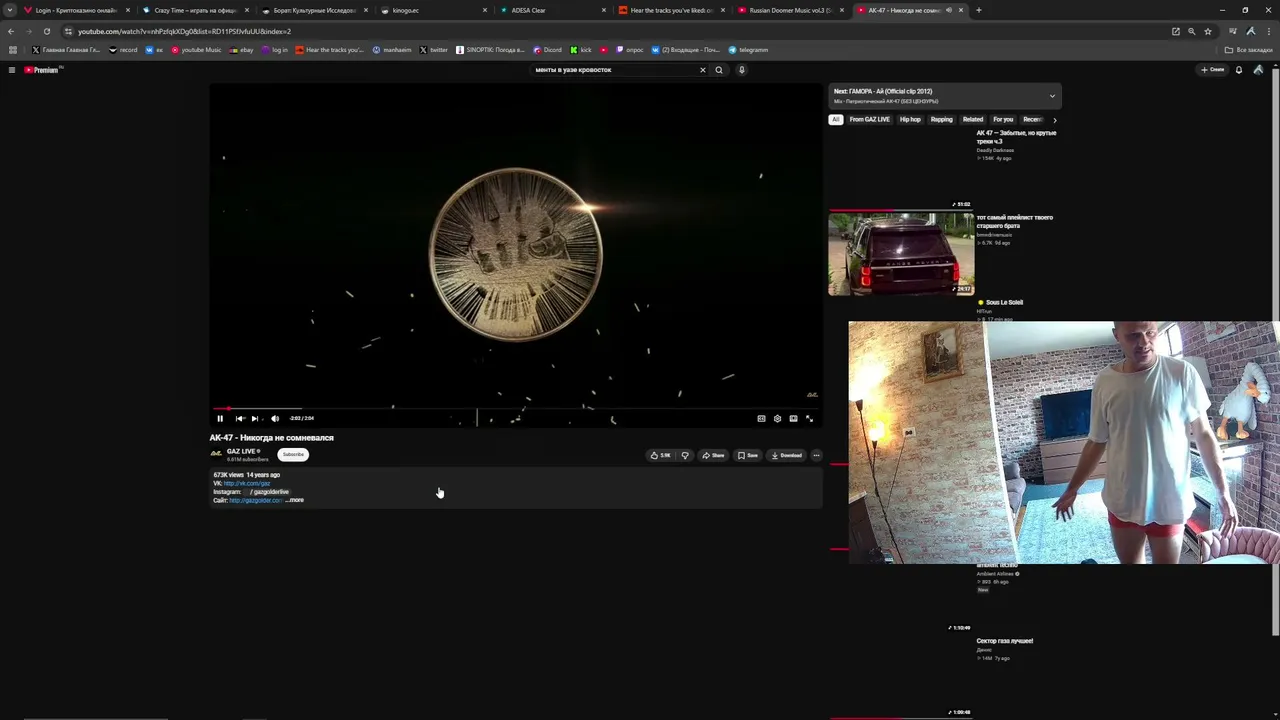This screenshot has height=720, width=1280.
Task: Open manhaeim bookmark
Action: click(392, 50)
